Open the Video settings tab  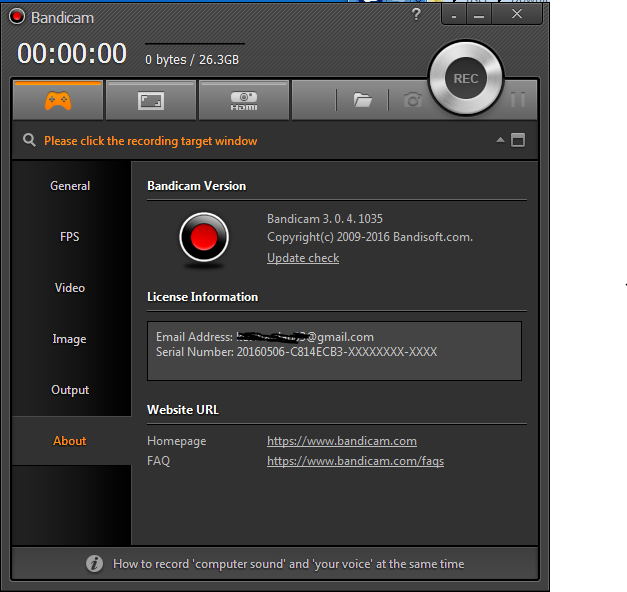[70, 288]
